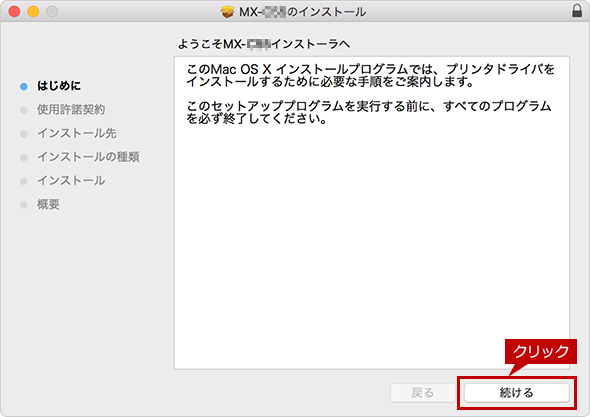Select the インストール先 step label
Screen dimensions: 590x417
(77, 133)
